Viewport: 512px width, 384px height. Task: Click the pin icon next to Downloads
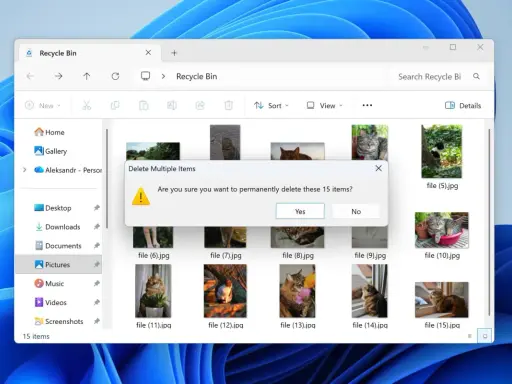click(96, 227)
